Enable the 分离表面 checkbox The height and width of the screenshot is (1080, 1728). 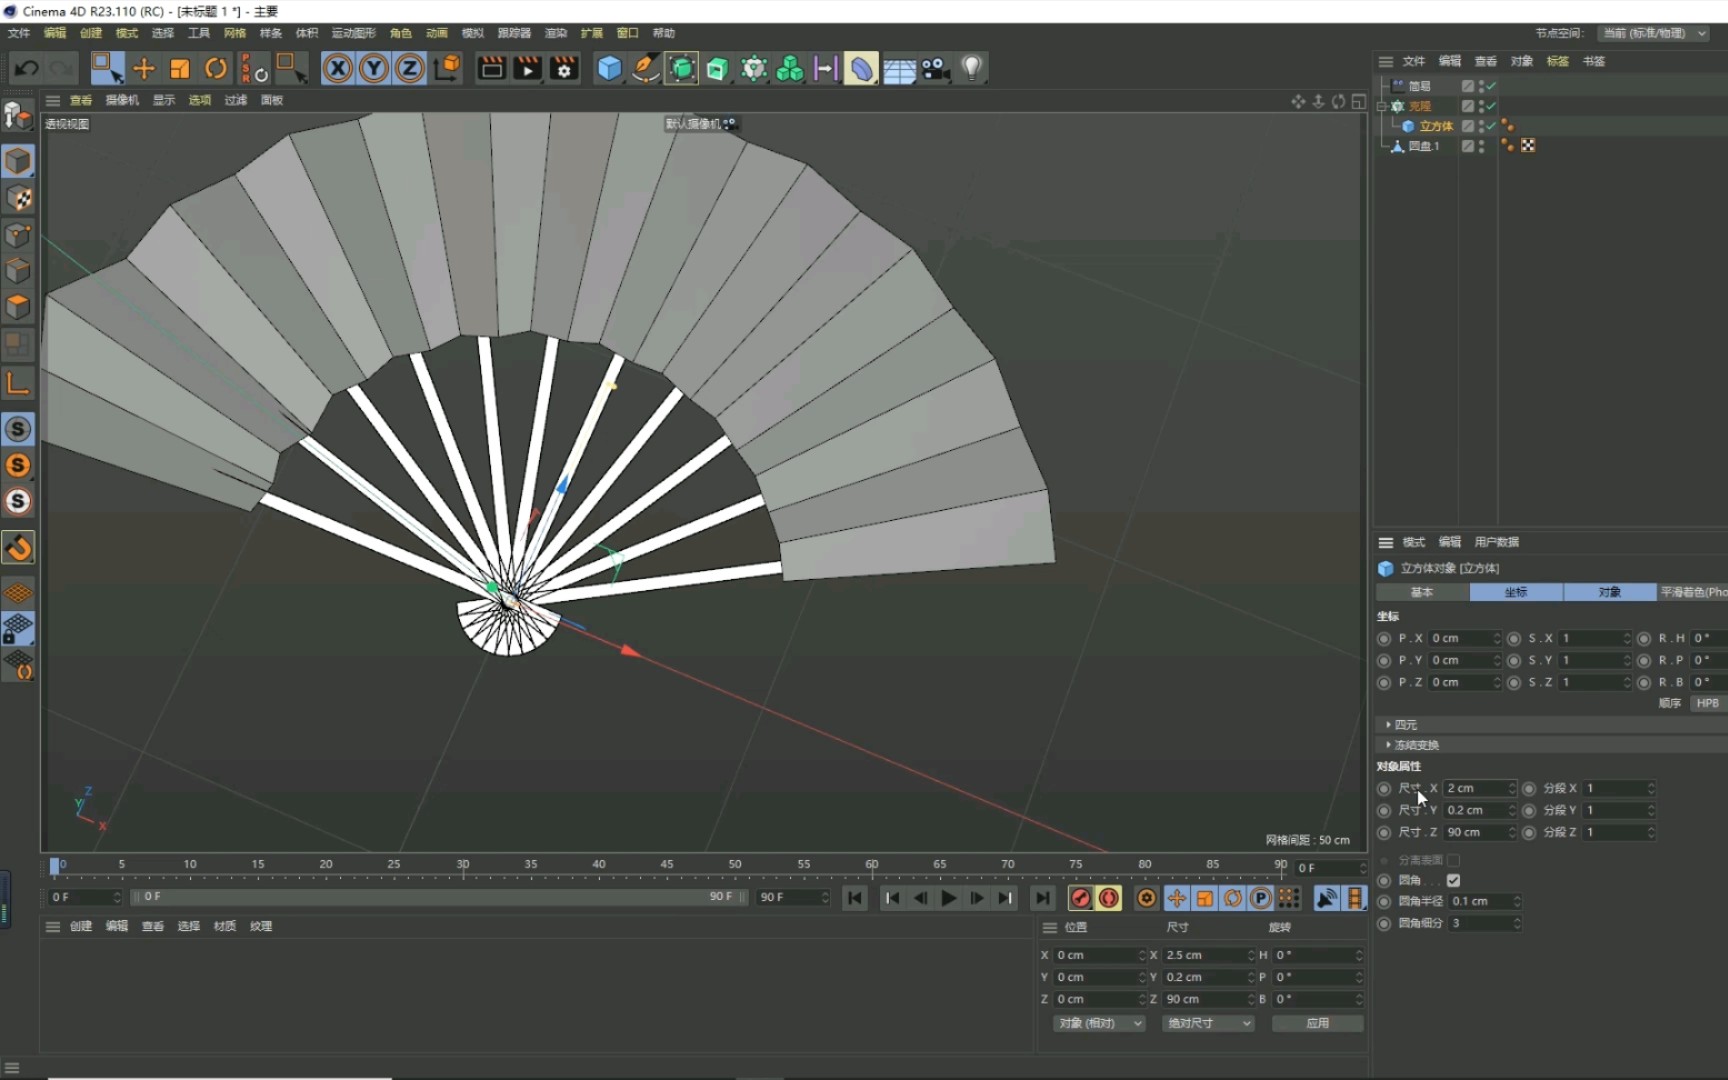tap(1453, 859)
